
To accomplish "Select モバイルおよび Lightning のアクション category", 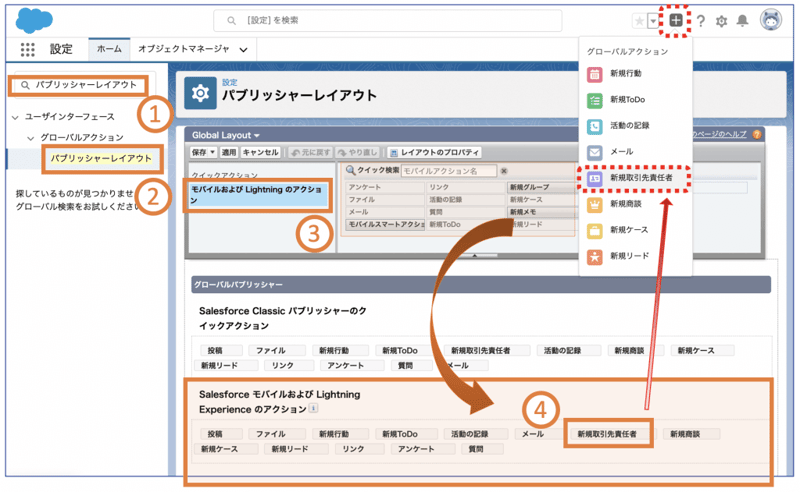I will click(258, 194).
